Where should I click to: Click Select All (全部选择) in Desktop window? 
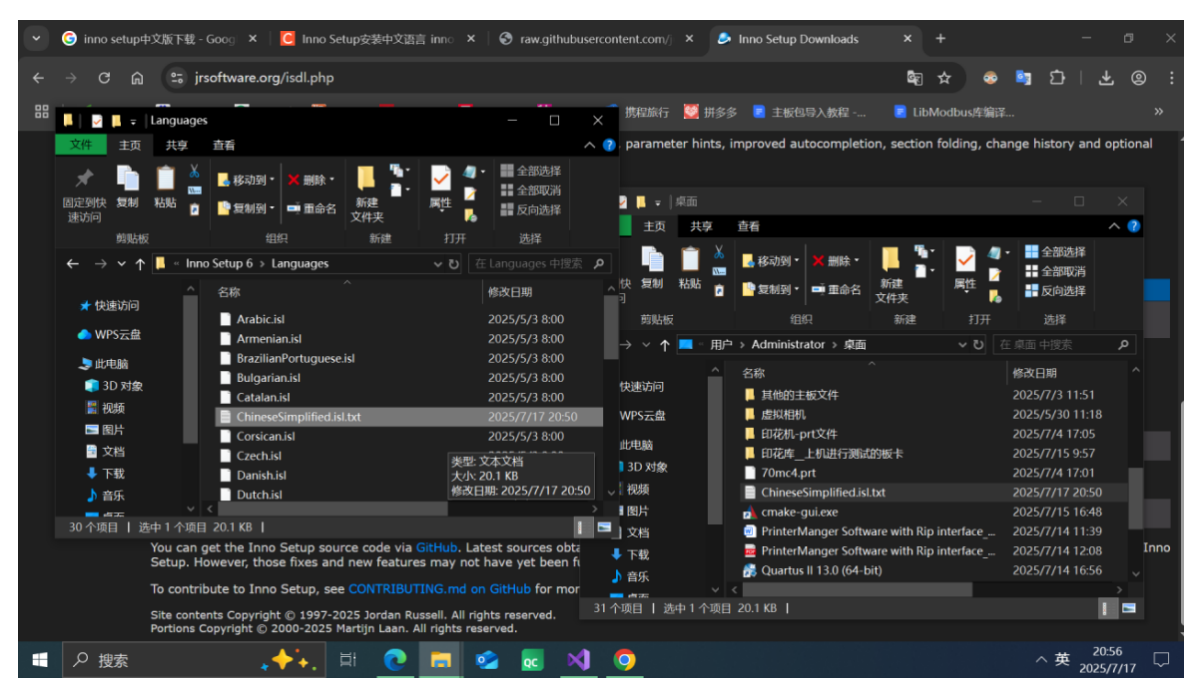pos(1056,252)
